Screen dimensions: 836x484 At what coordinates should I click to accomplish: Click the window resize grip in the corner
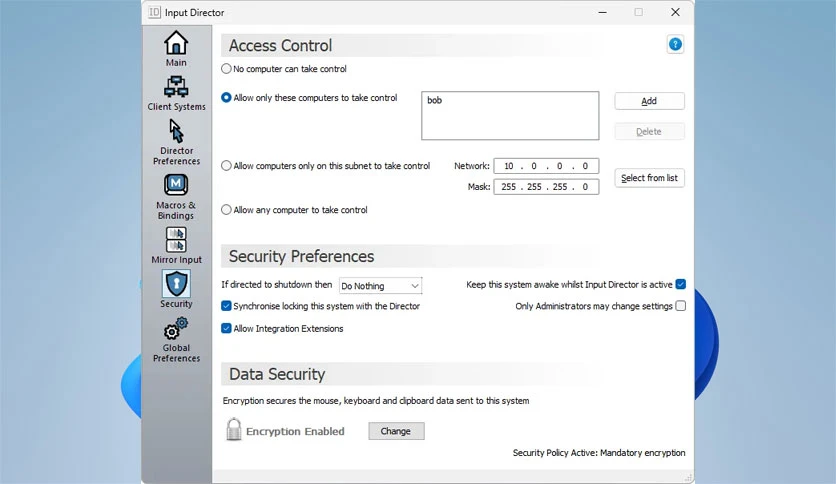(688, 477)
